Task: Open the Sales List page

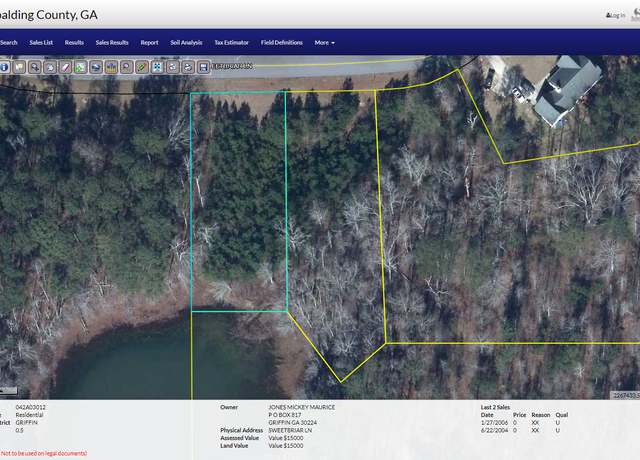Action: pos(41,42)
